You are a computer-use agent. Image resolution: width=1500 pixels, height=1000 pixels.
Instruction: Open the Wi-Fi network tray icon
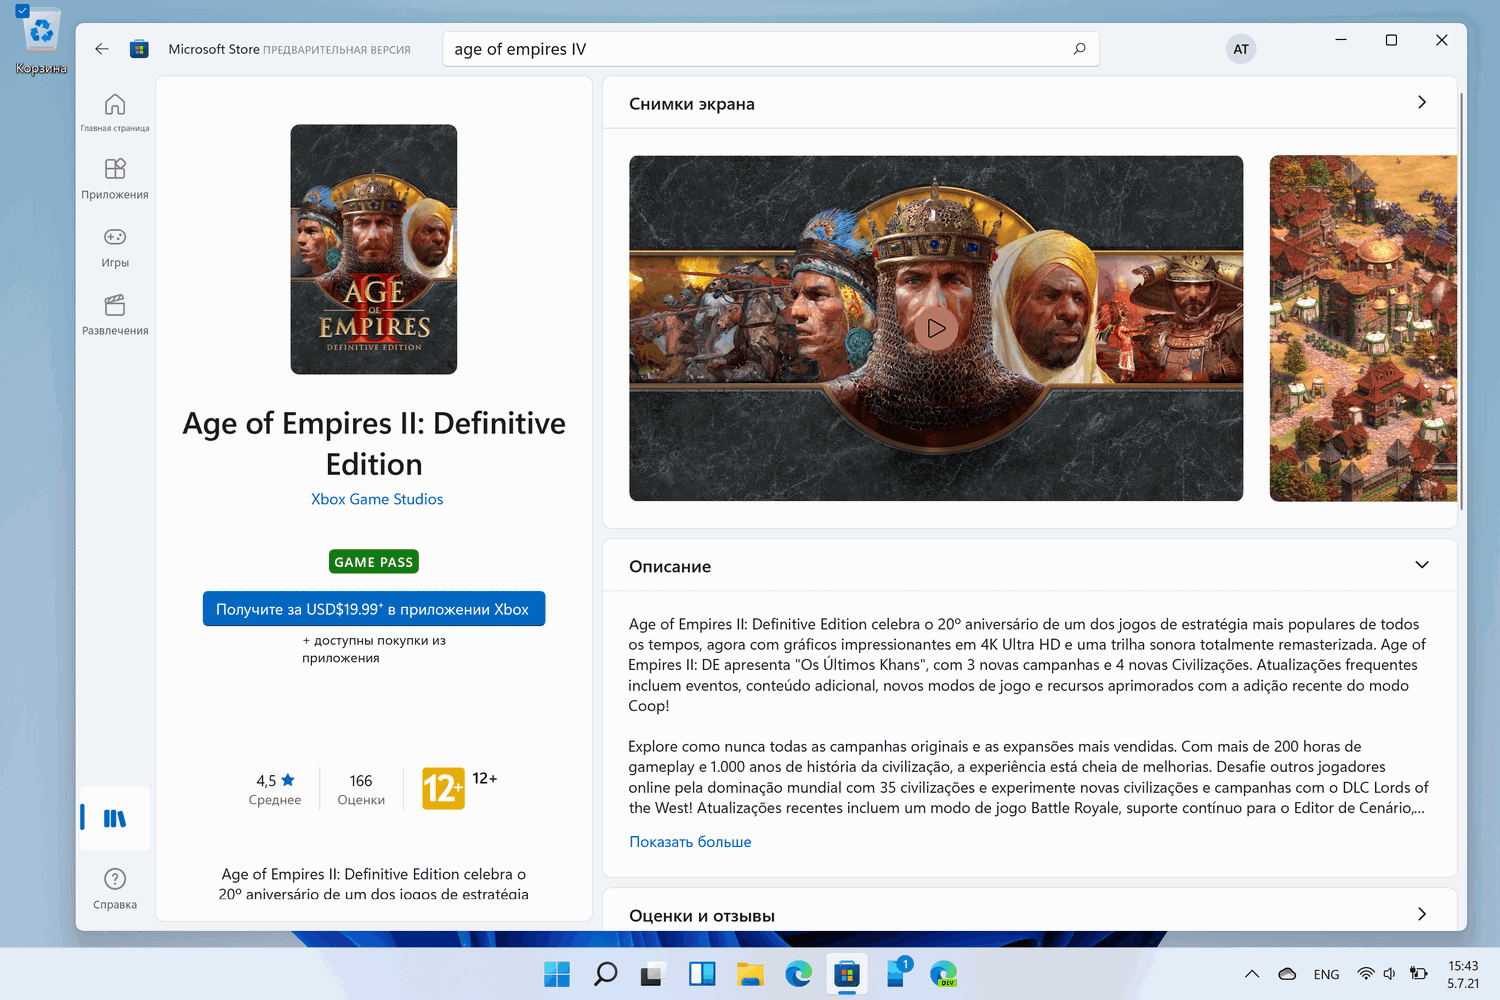point(1366,974)
